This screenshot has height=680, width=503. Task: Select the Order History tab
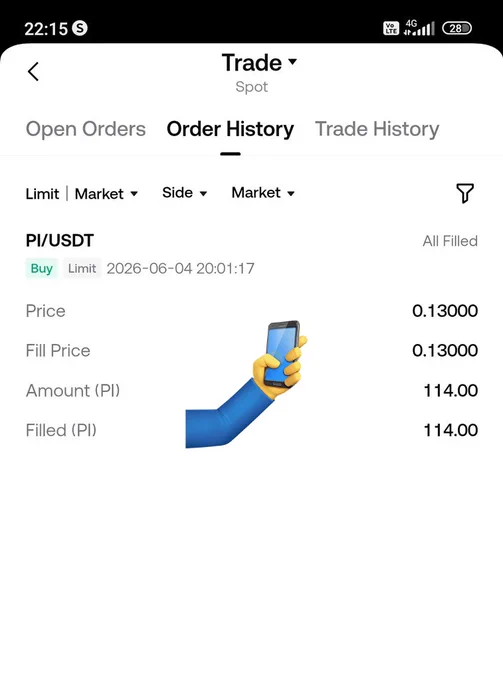230,129
